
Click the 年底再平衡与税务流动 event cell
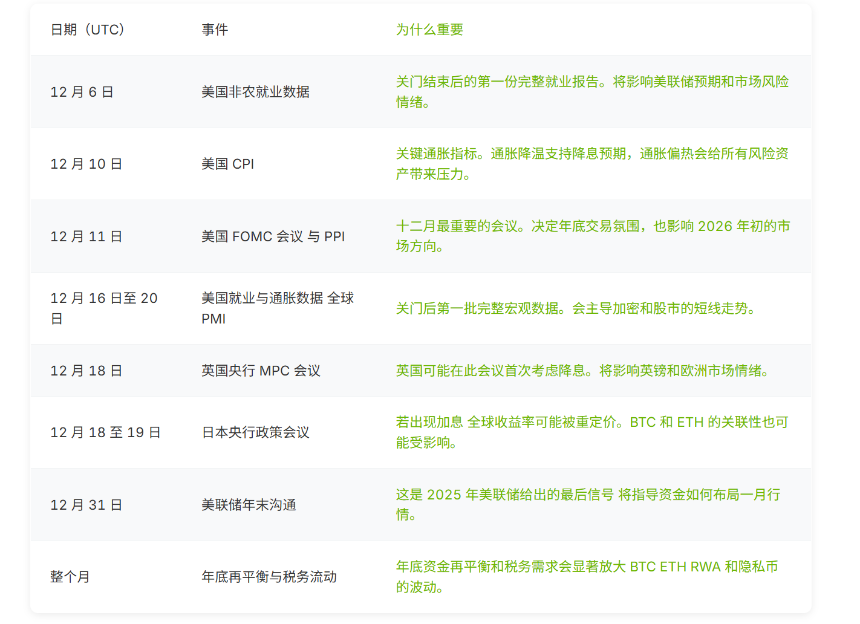269,577
